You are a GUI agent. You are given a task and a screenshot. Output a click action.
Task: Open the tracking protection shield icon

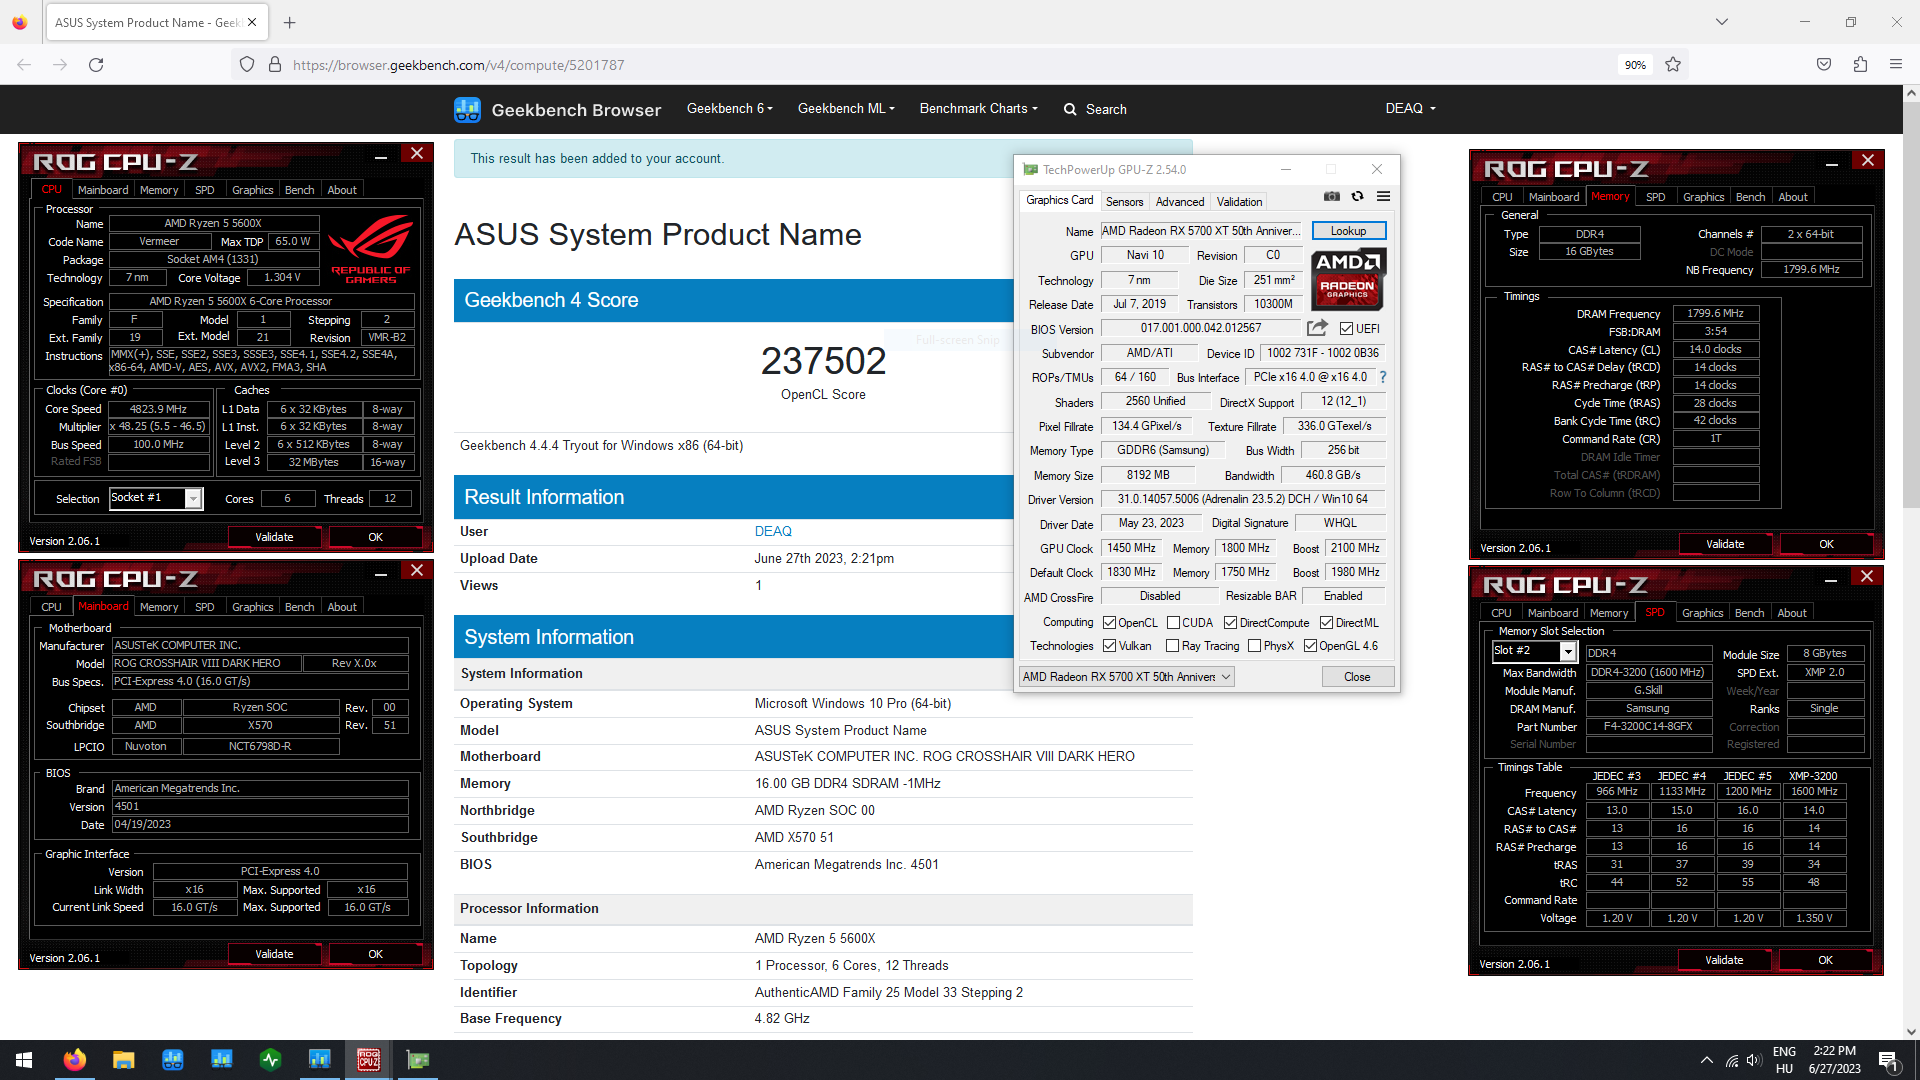[247, 65]
